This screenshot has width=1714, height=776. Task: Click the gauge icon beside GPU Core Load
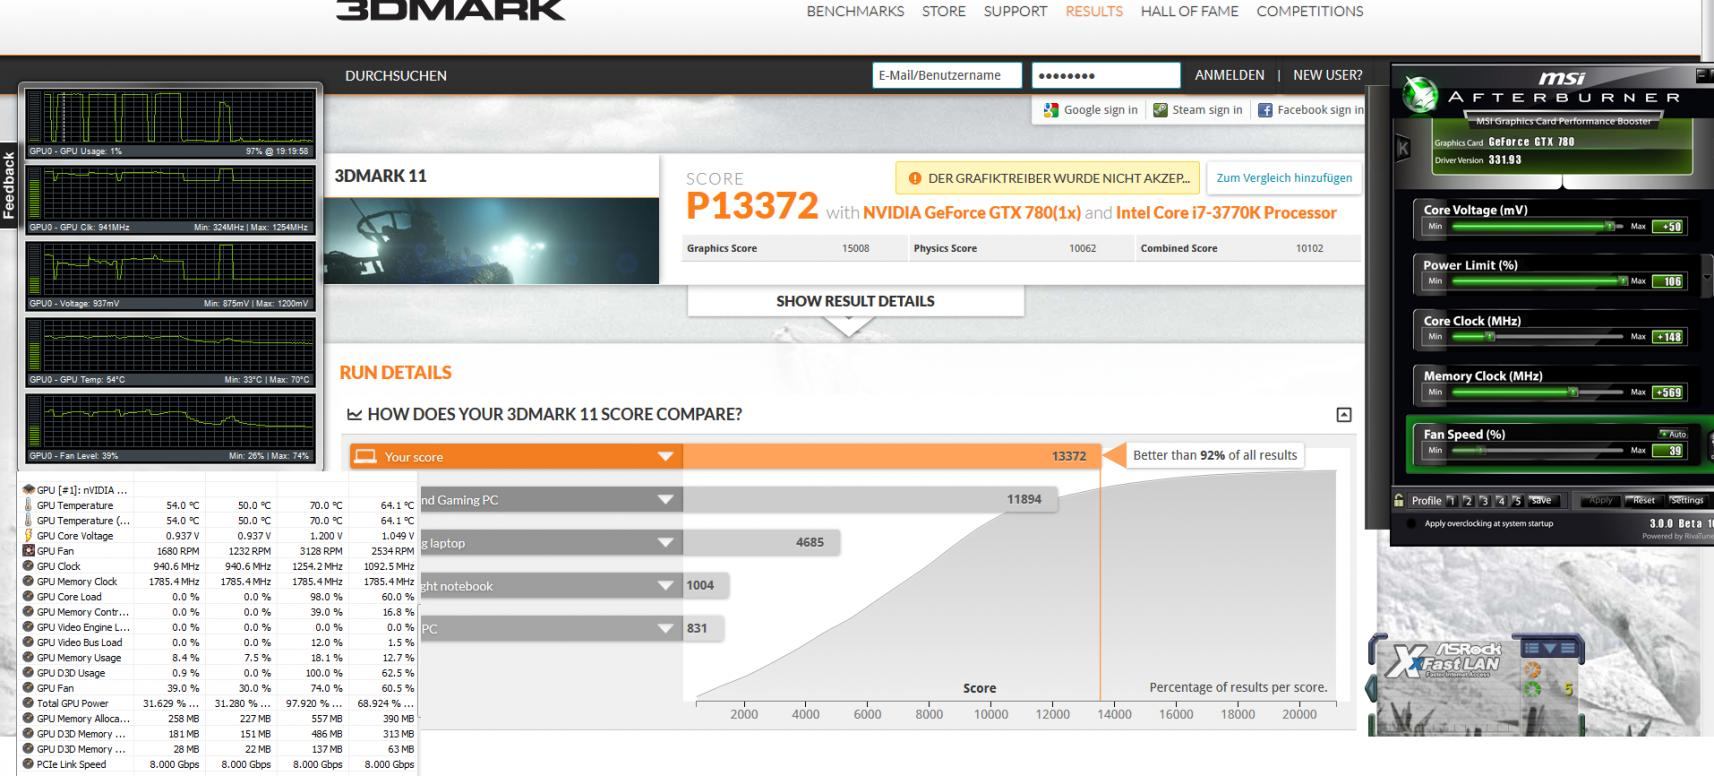[x=28, y=597]
